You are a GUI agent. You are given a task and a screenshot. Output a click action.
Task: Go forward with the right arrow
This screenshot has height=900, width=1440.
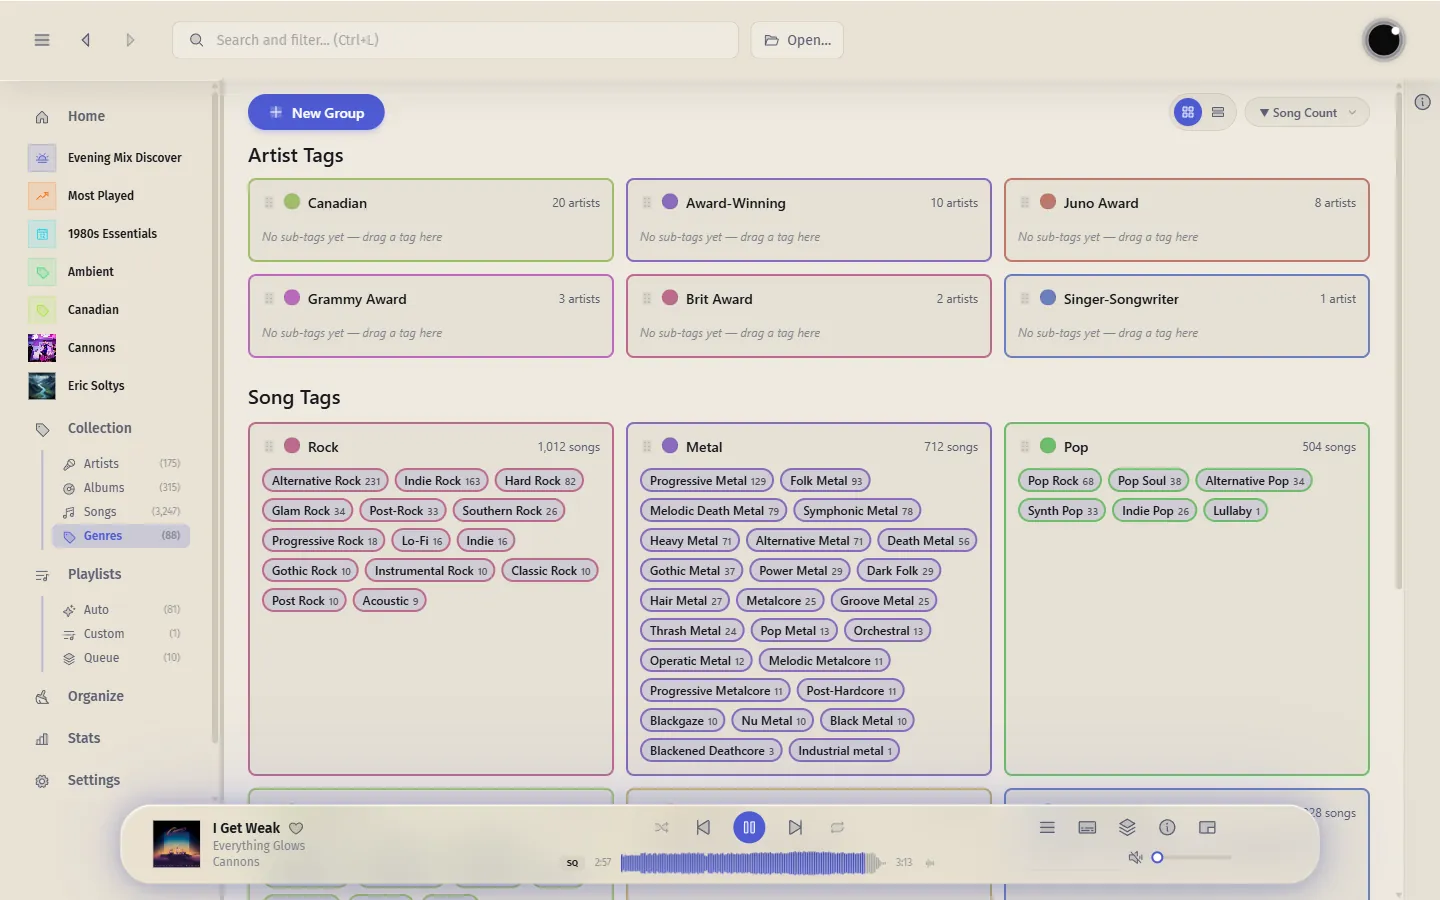point(130,40)
